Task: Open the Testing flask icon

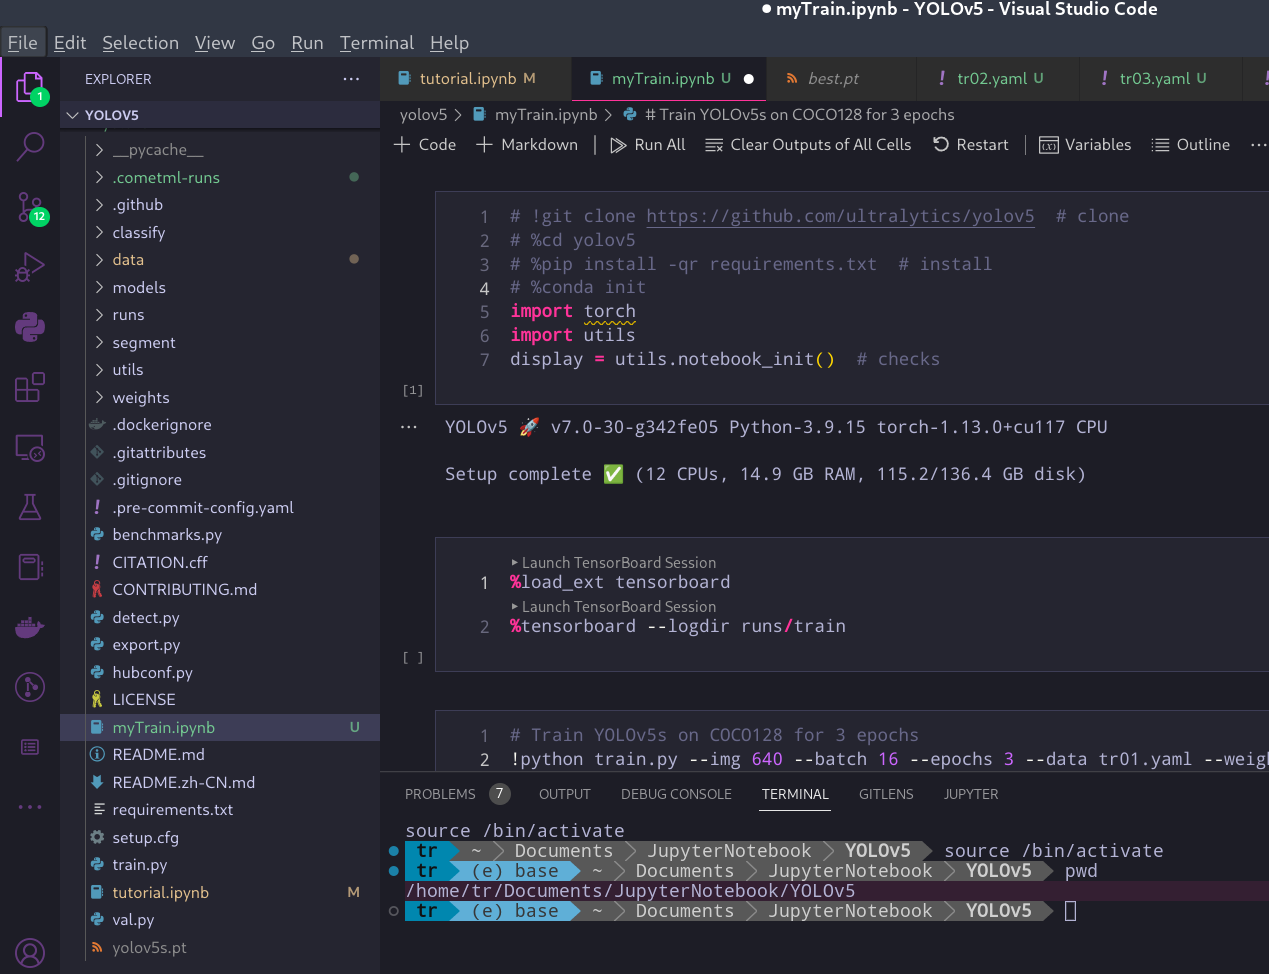Action: pos(30,507)
